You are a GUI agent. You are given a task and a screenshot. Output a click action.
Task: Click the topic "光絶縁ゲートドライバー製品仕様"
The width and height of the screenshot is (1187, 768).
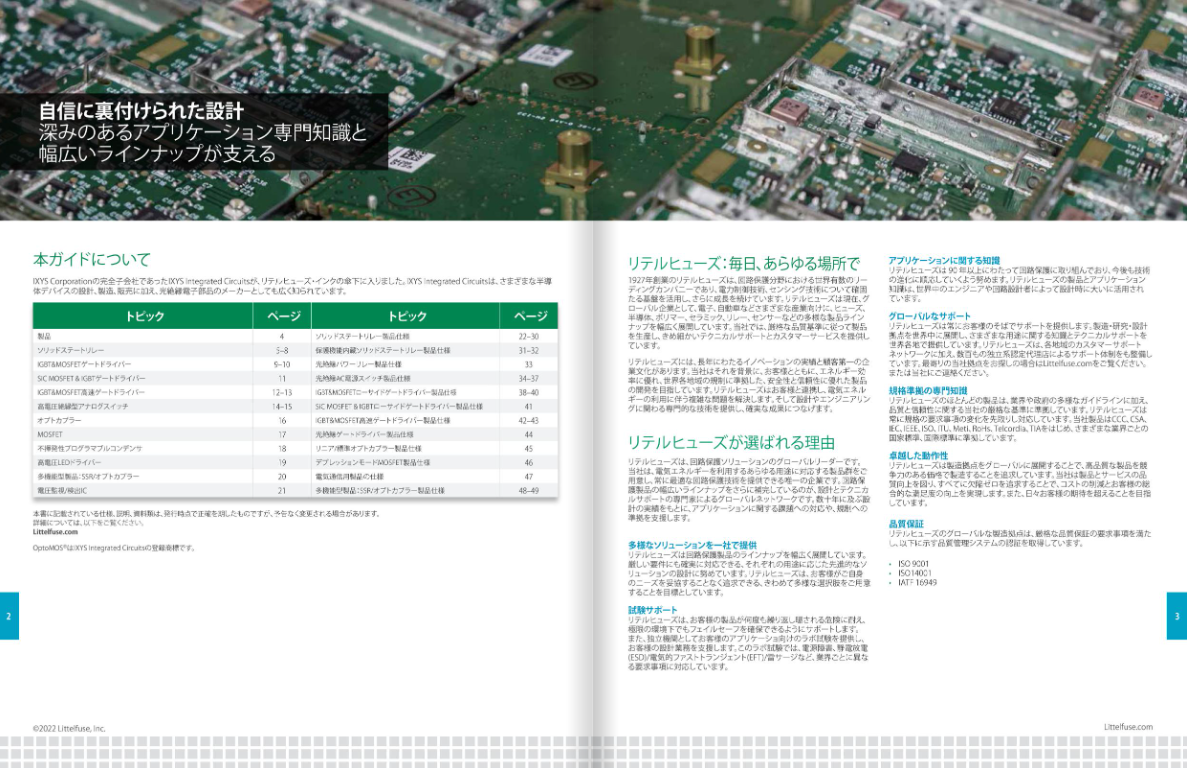pyautogui.click(x=364, y=434)
